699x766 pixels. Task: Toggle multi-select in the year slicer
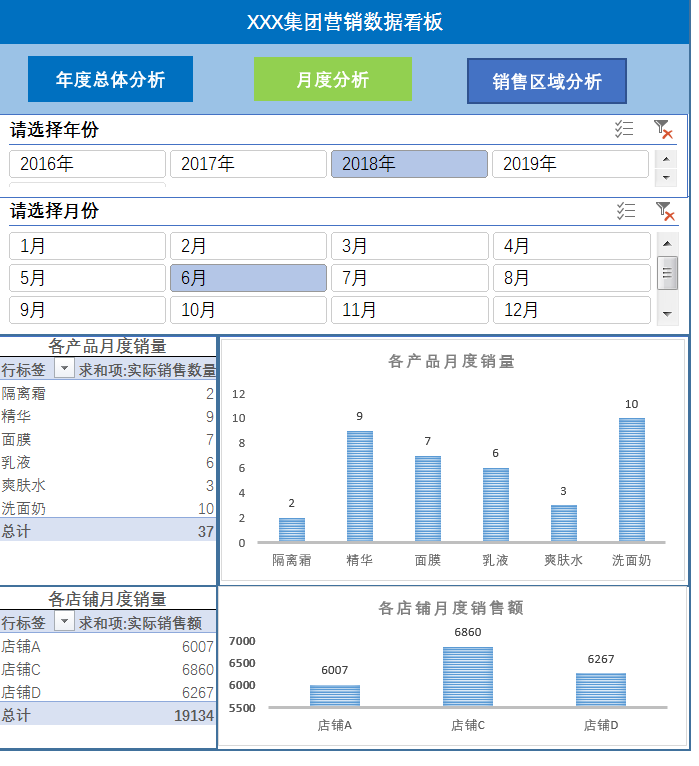tap(624, 129)
